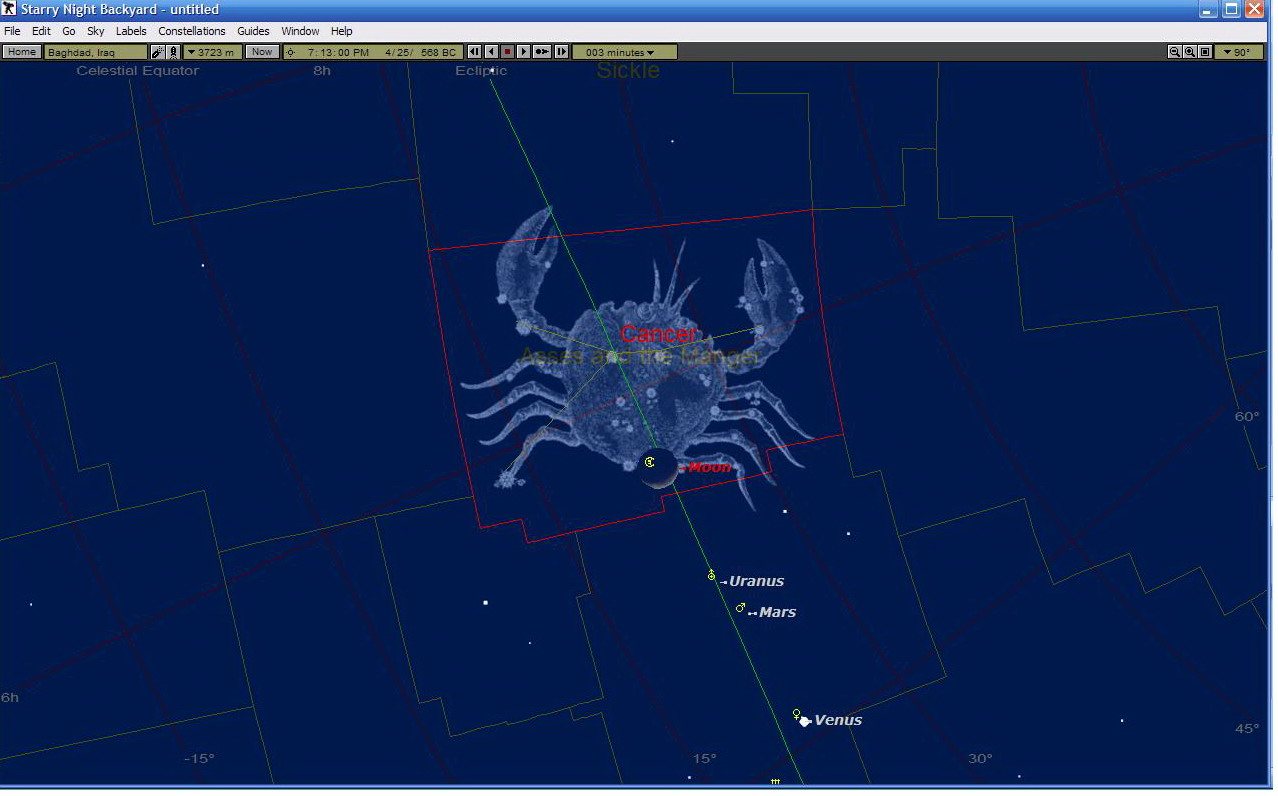The height and width of the screenshot is (796, 1278).
Task: Click the location picker tool icon
Action: [x=158, y=52]
